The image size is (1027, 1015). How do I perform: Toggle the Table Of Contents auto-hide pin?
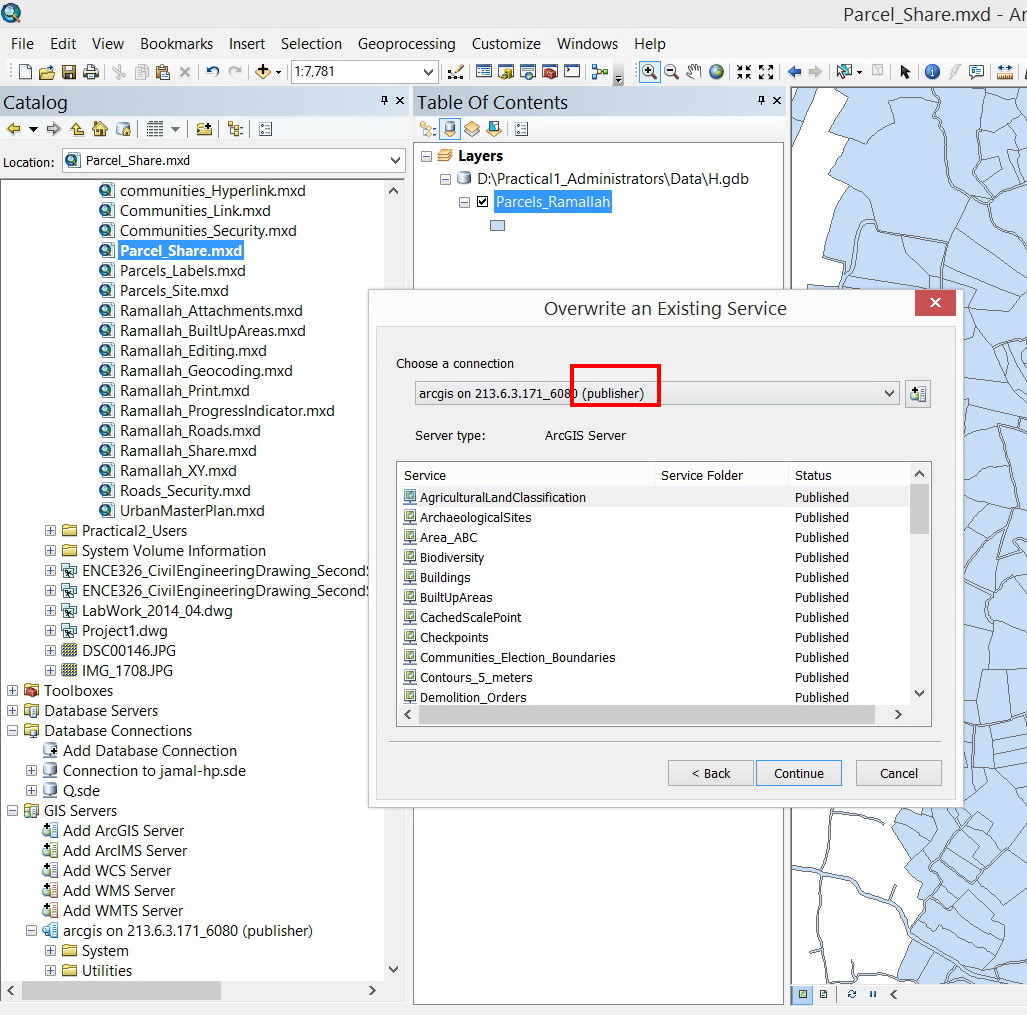coord(761,100)
